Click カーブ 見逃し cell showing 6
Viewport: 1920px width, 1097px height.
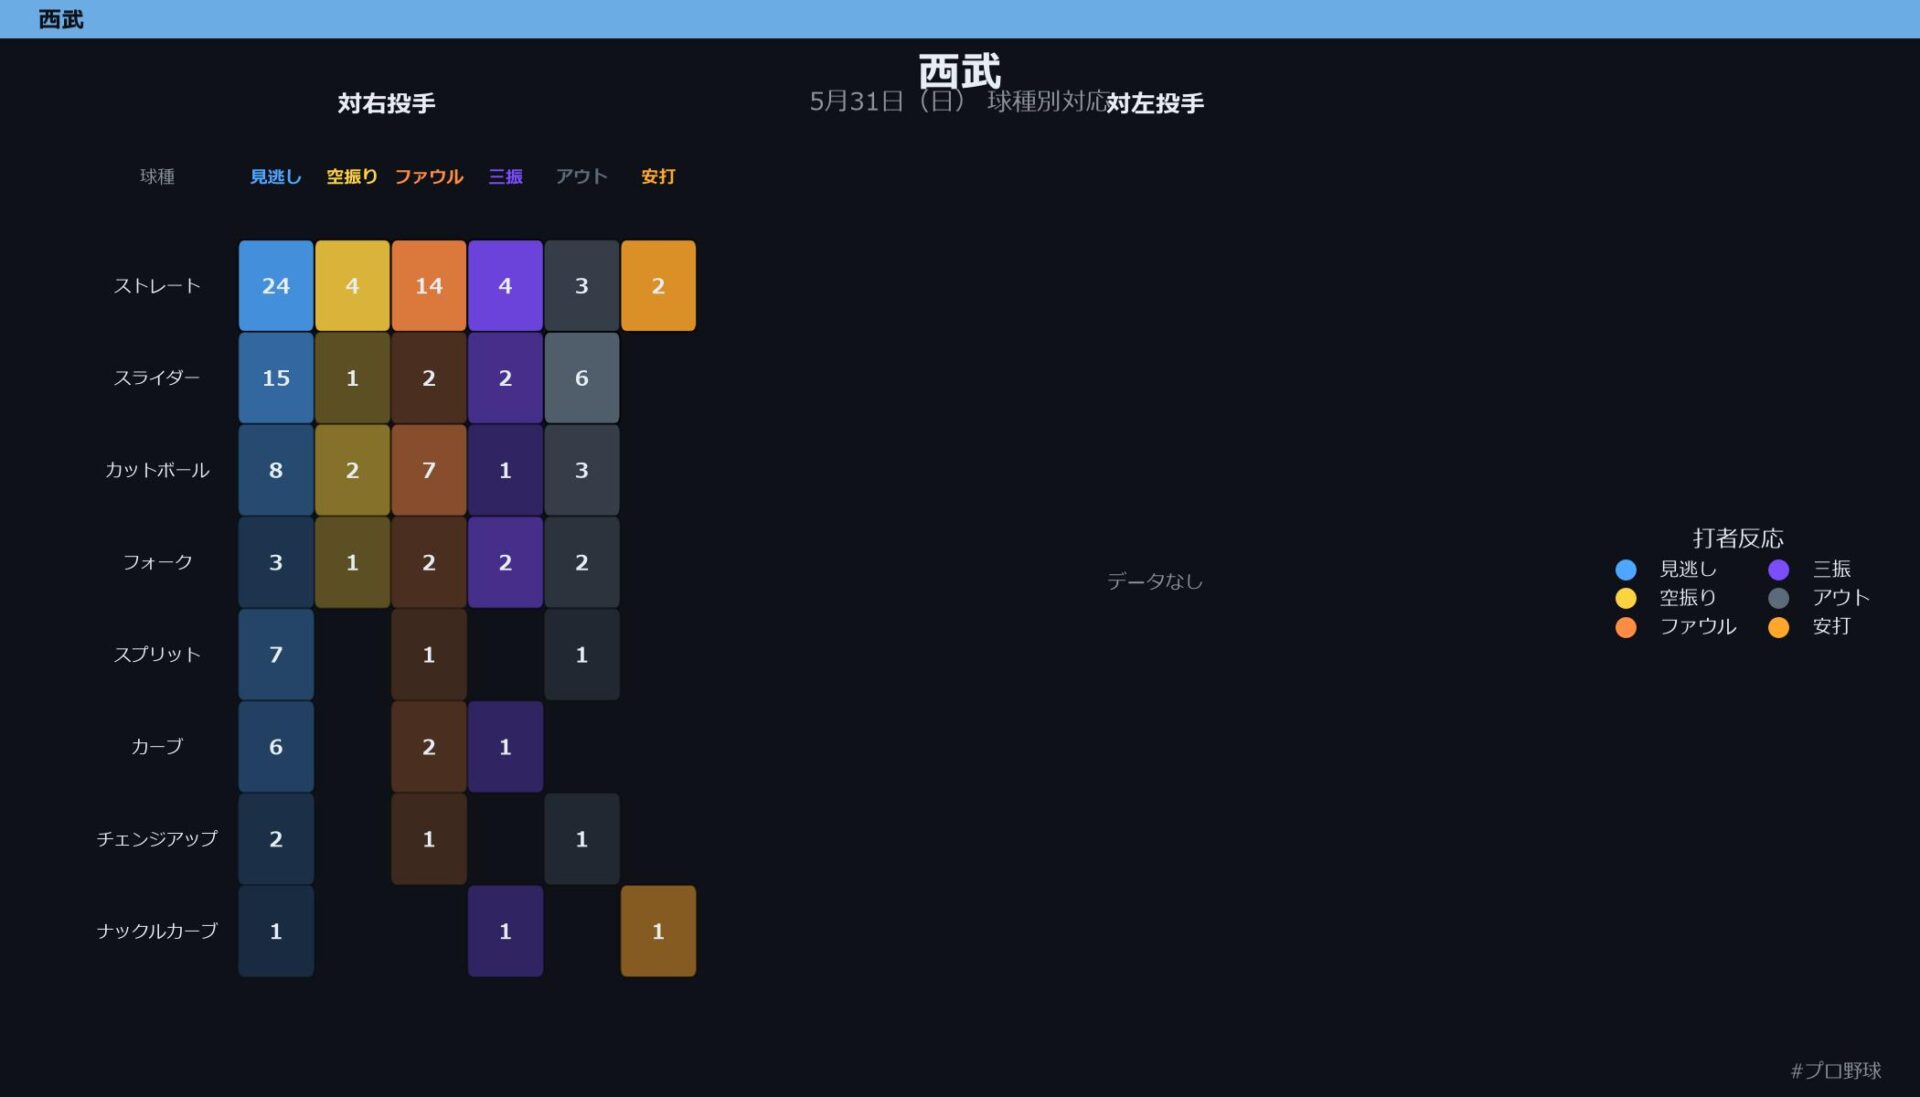(276, 747)
